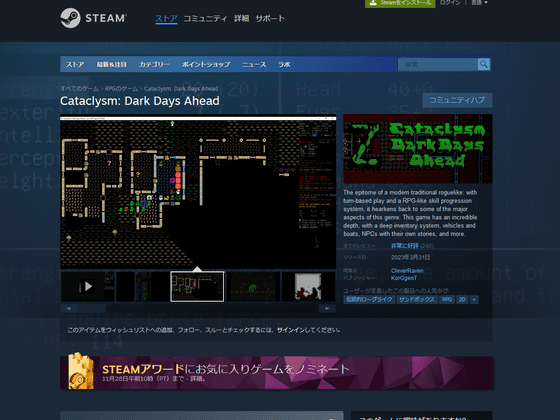Viewport: 560px width, 420px height.
Task: Open the ストア top menu item
Action: click(x=166, y=19)
